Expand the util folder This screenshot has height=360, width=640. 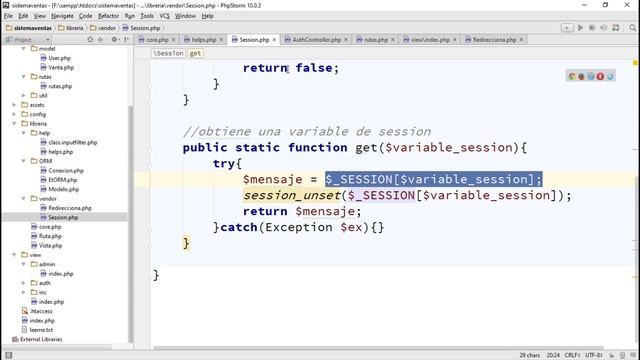24,96
